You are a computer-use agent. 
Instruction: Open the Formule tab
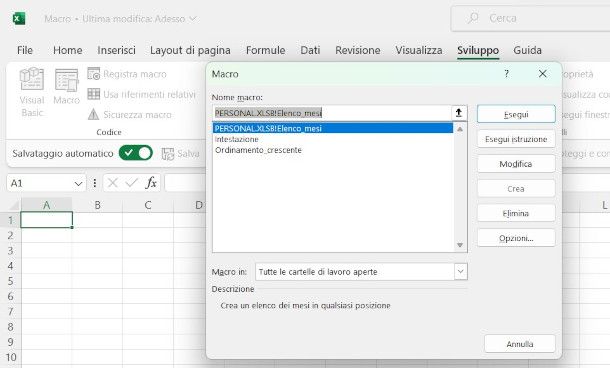click(x=265, y=50)
